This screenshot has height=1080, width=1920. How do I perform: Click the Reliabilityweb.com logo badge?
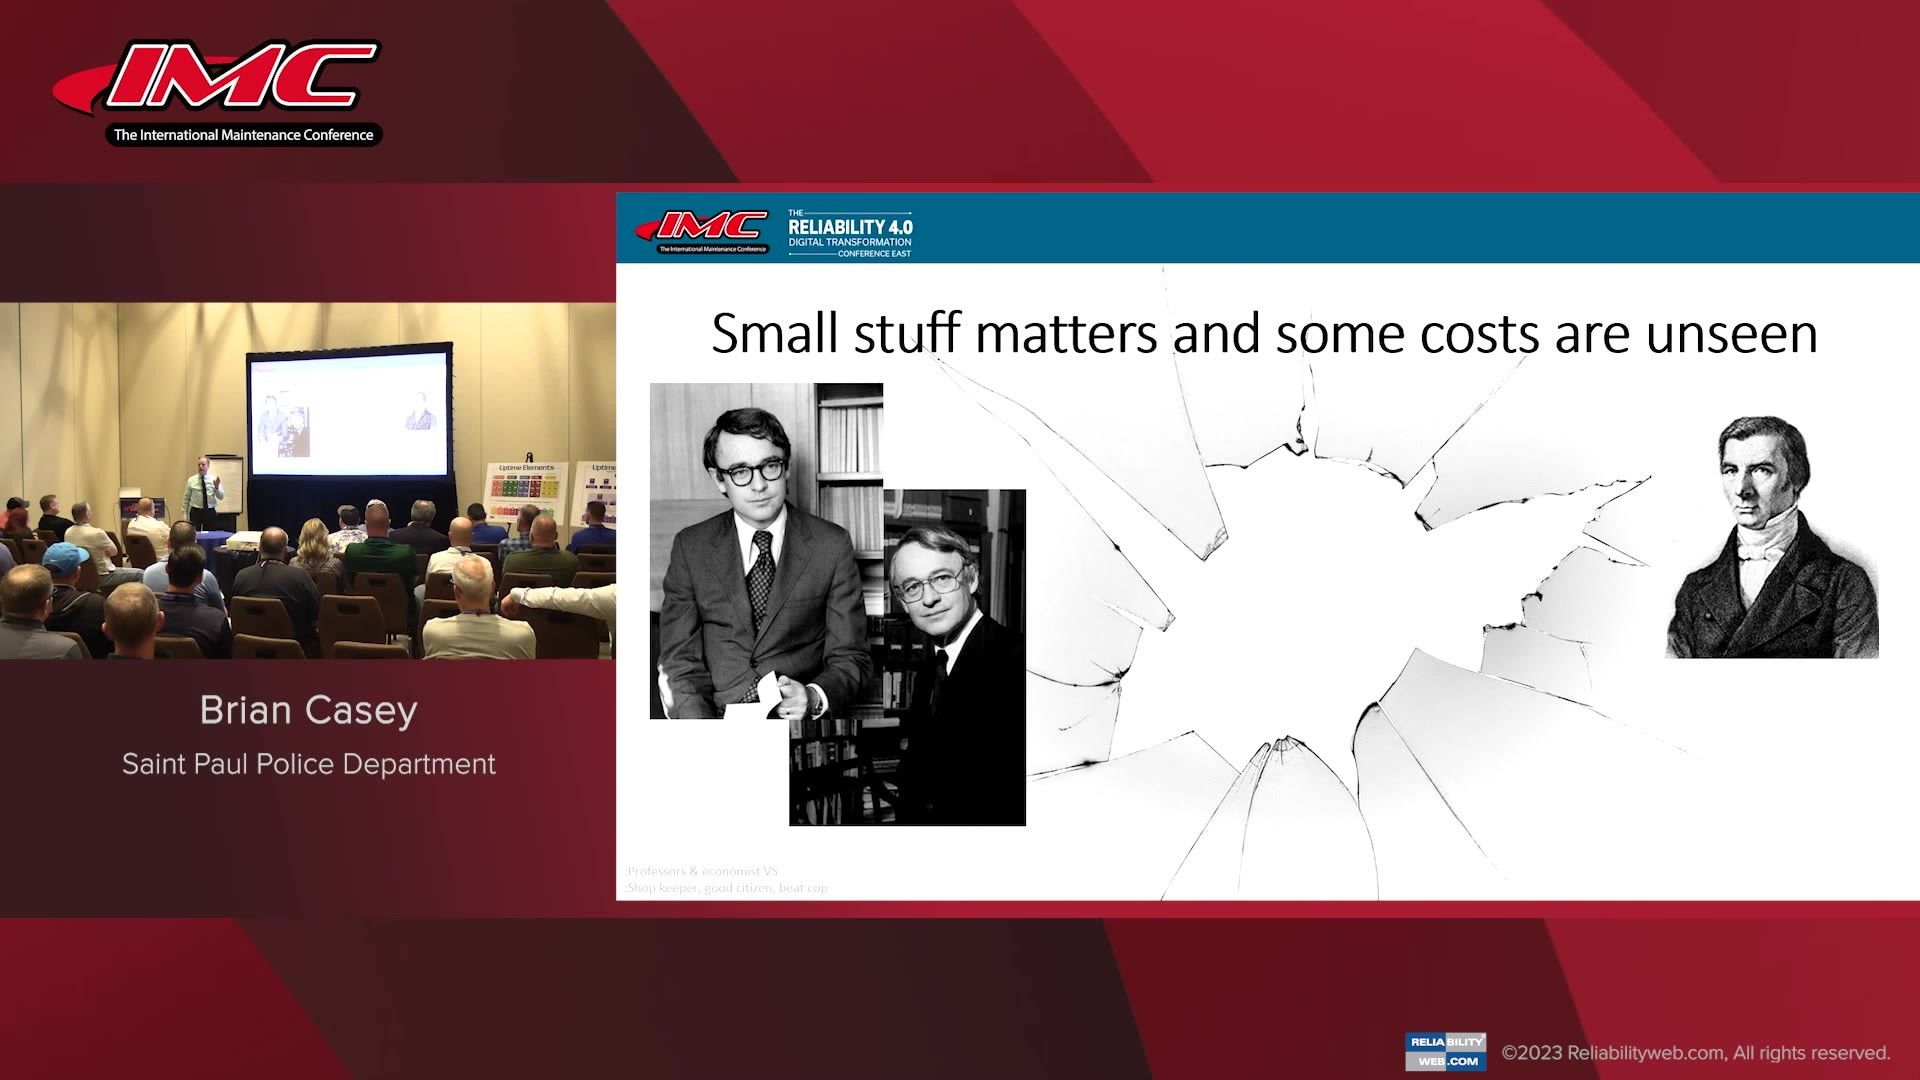point(1445,1051)
